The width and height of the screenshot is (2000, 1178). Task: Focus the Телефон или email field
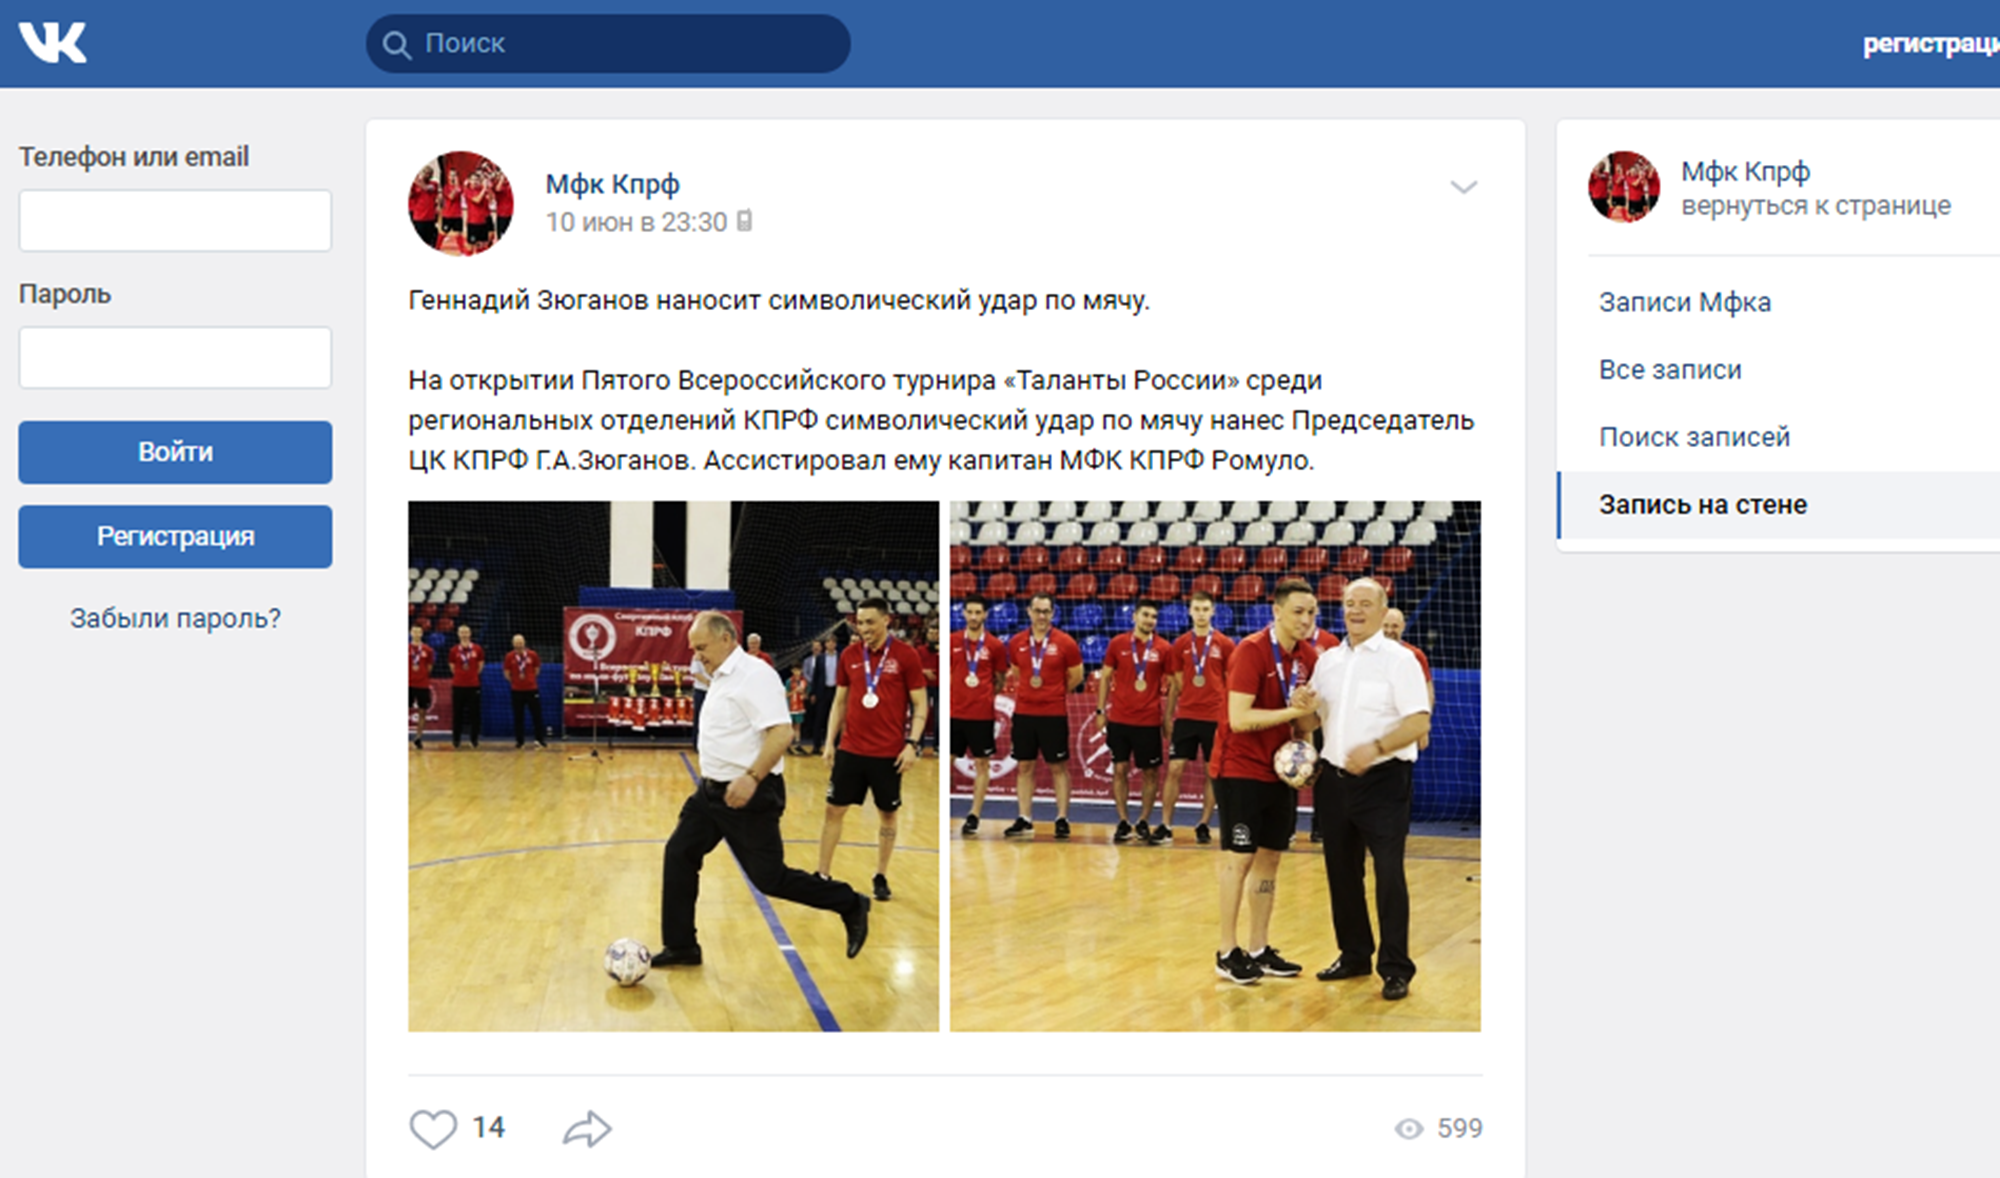tap(175, 221)
